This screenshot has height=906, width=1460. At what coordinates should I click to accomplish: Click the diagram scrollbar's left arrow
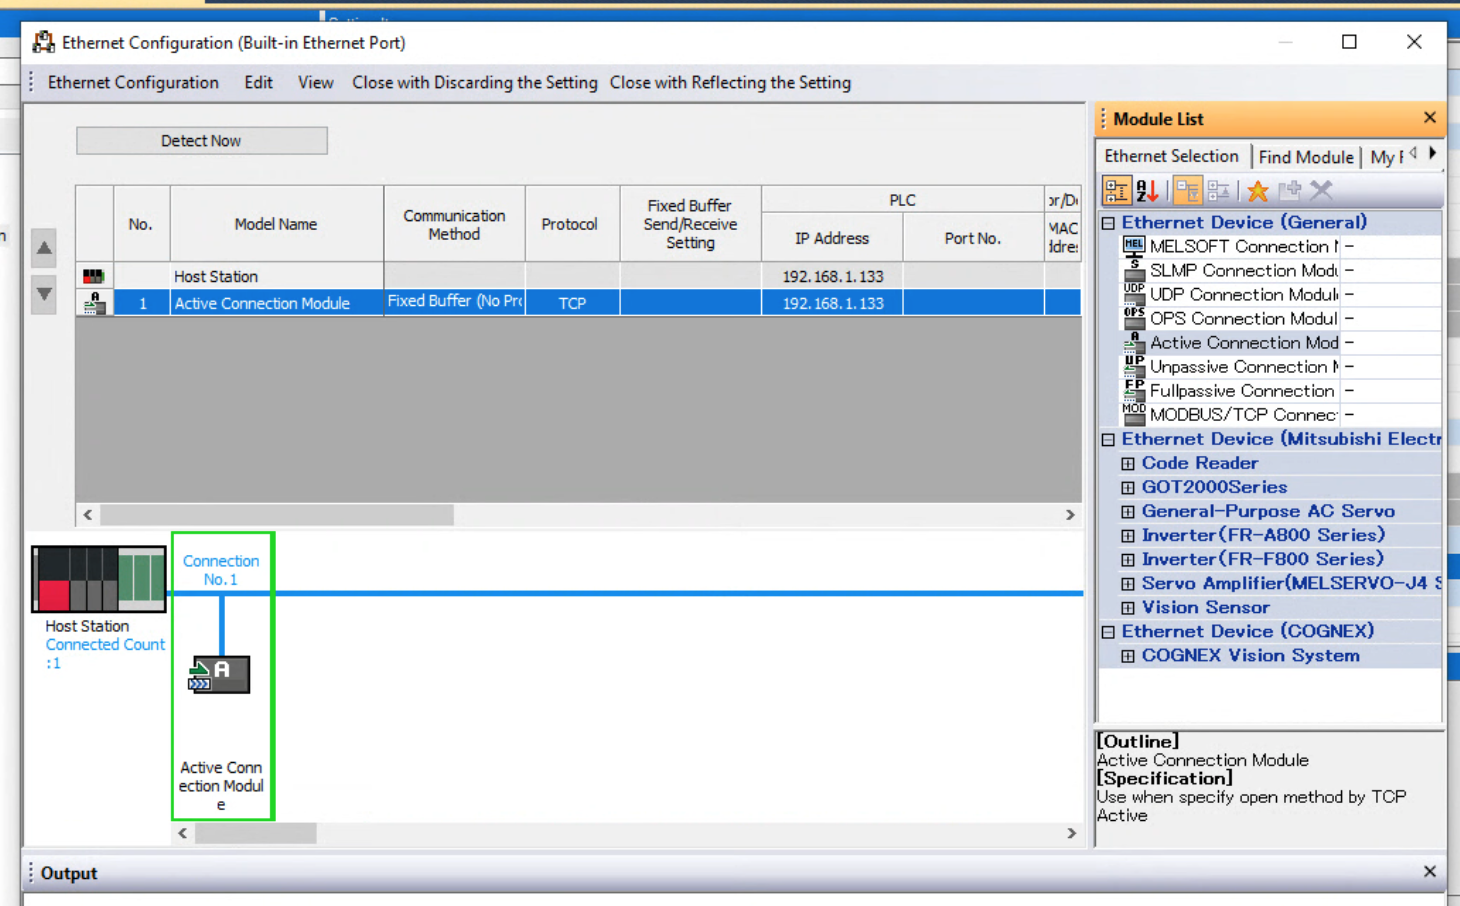182,833
